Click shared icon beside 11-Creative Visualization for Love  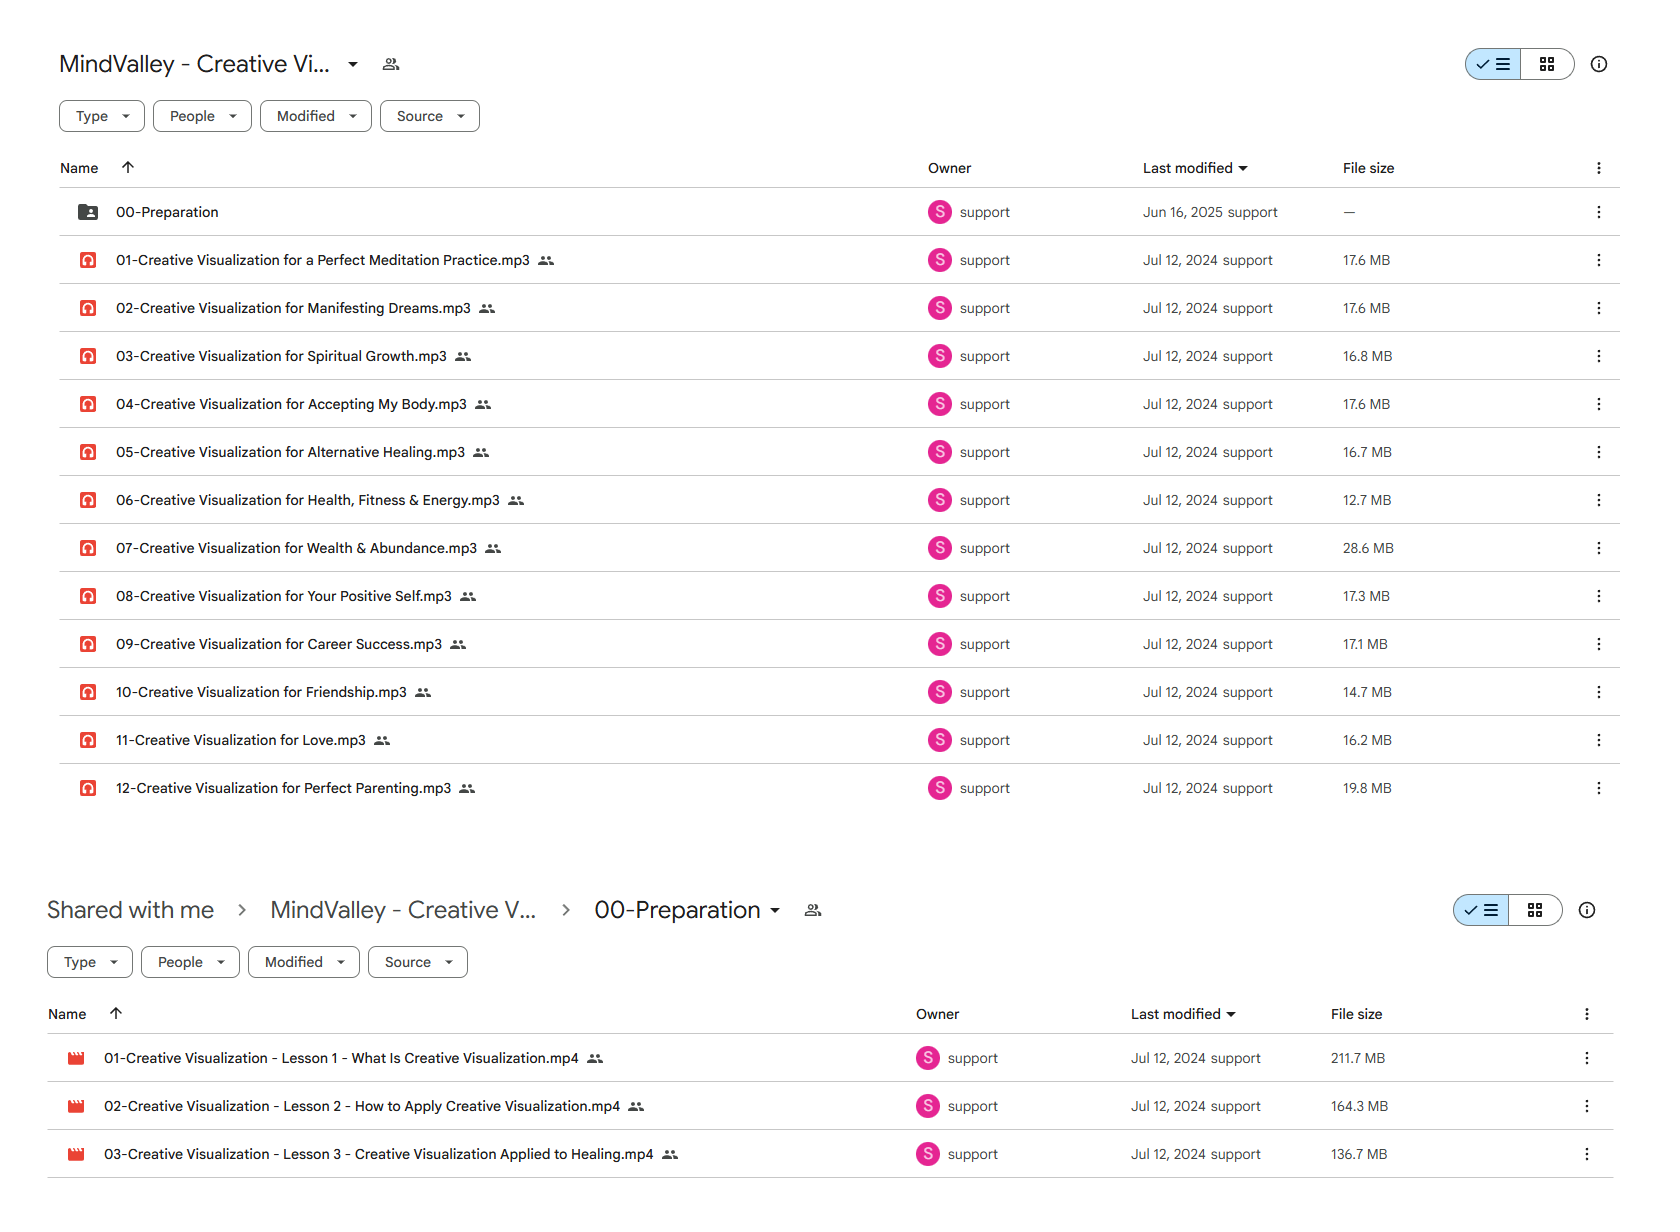click(382, 740)
